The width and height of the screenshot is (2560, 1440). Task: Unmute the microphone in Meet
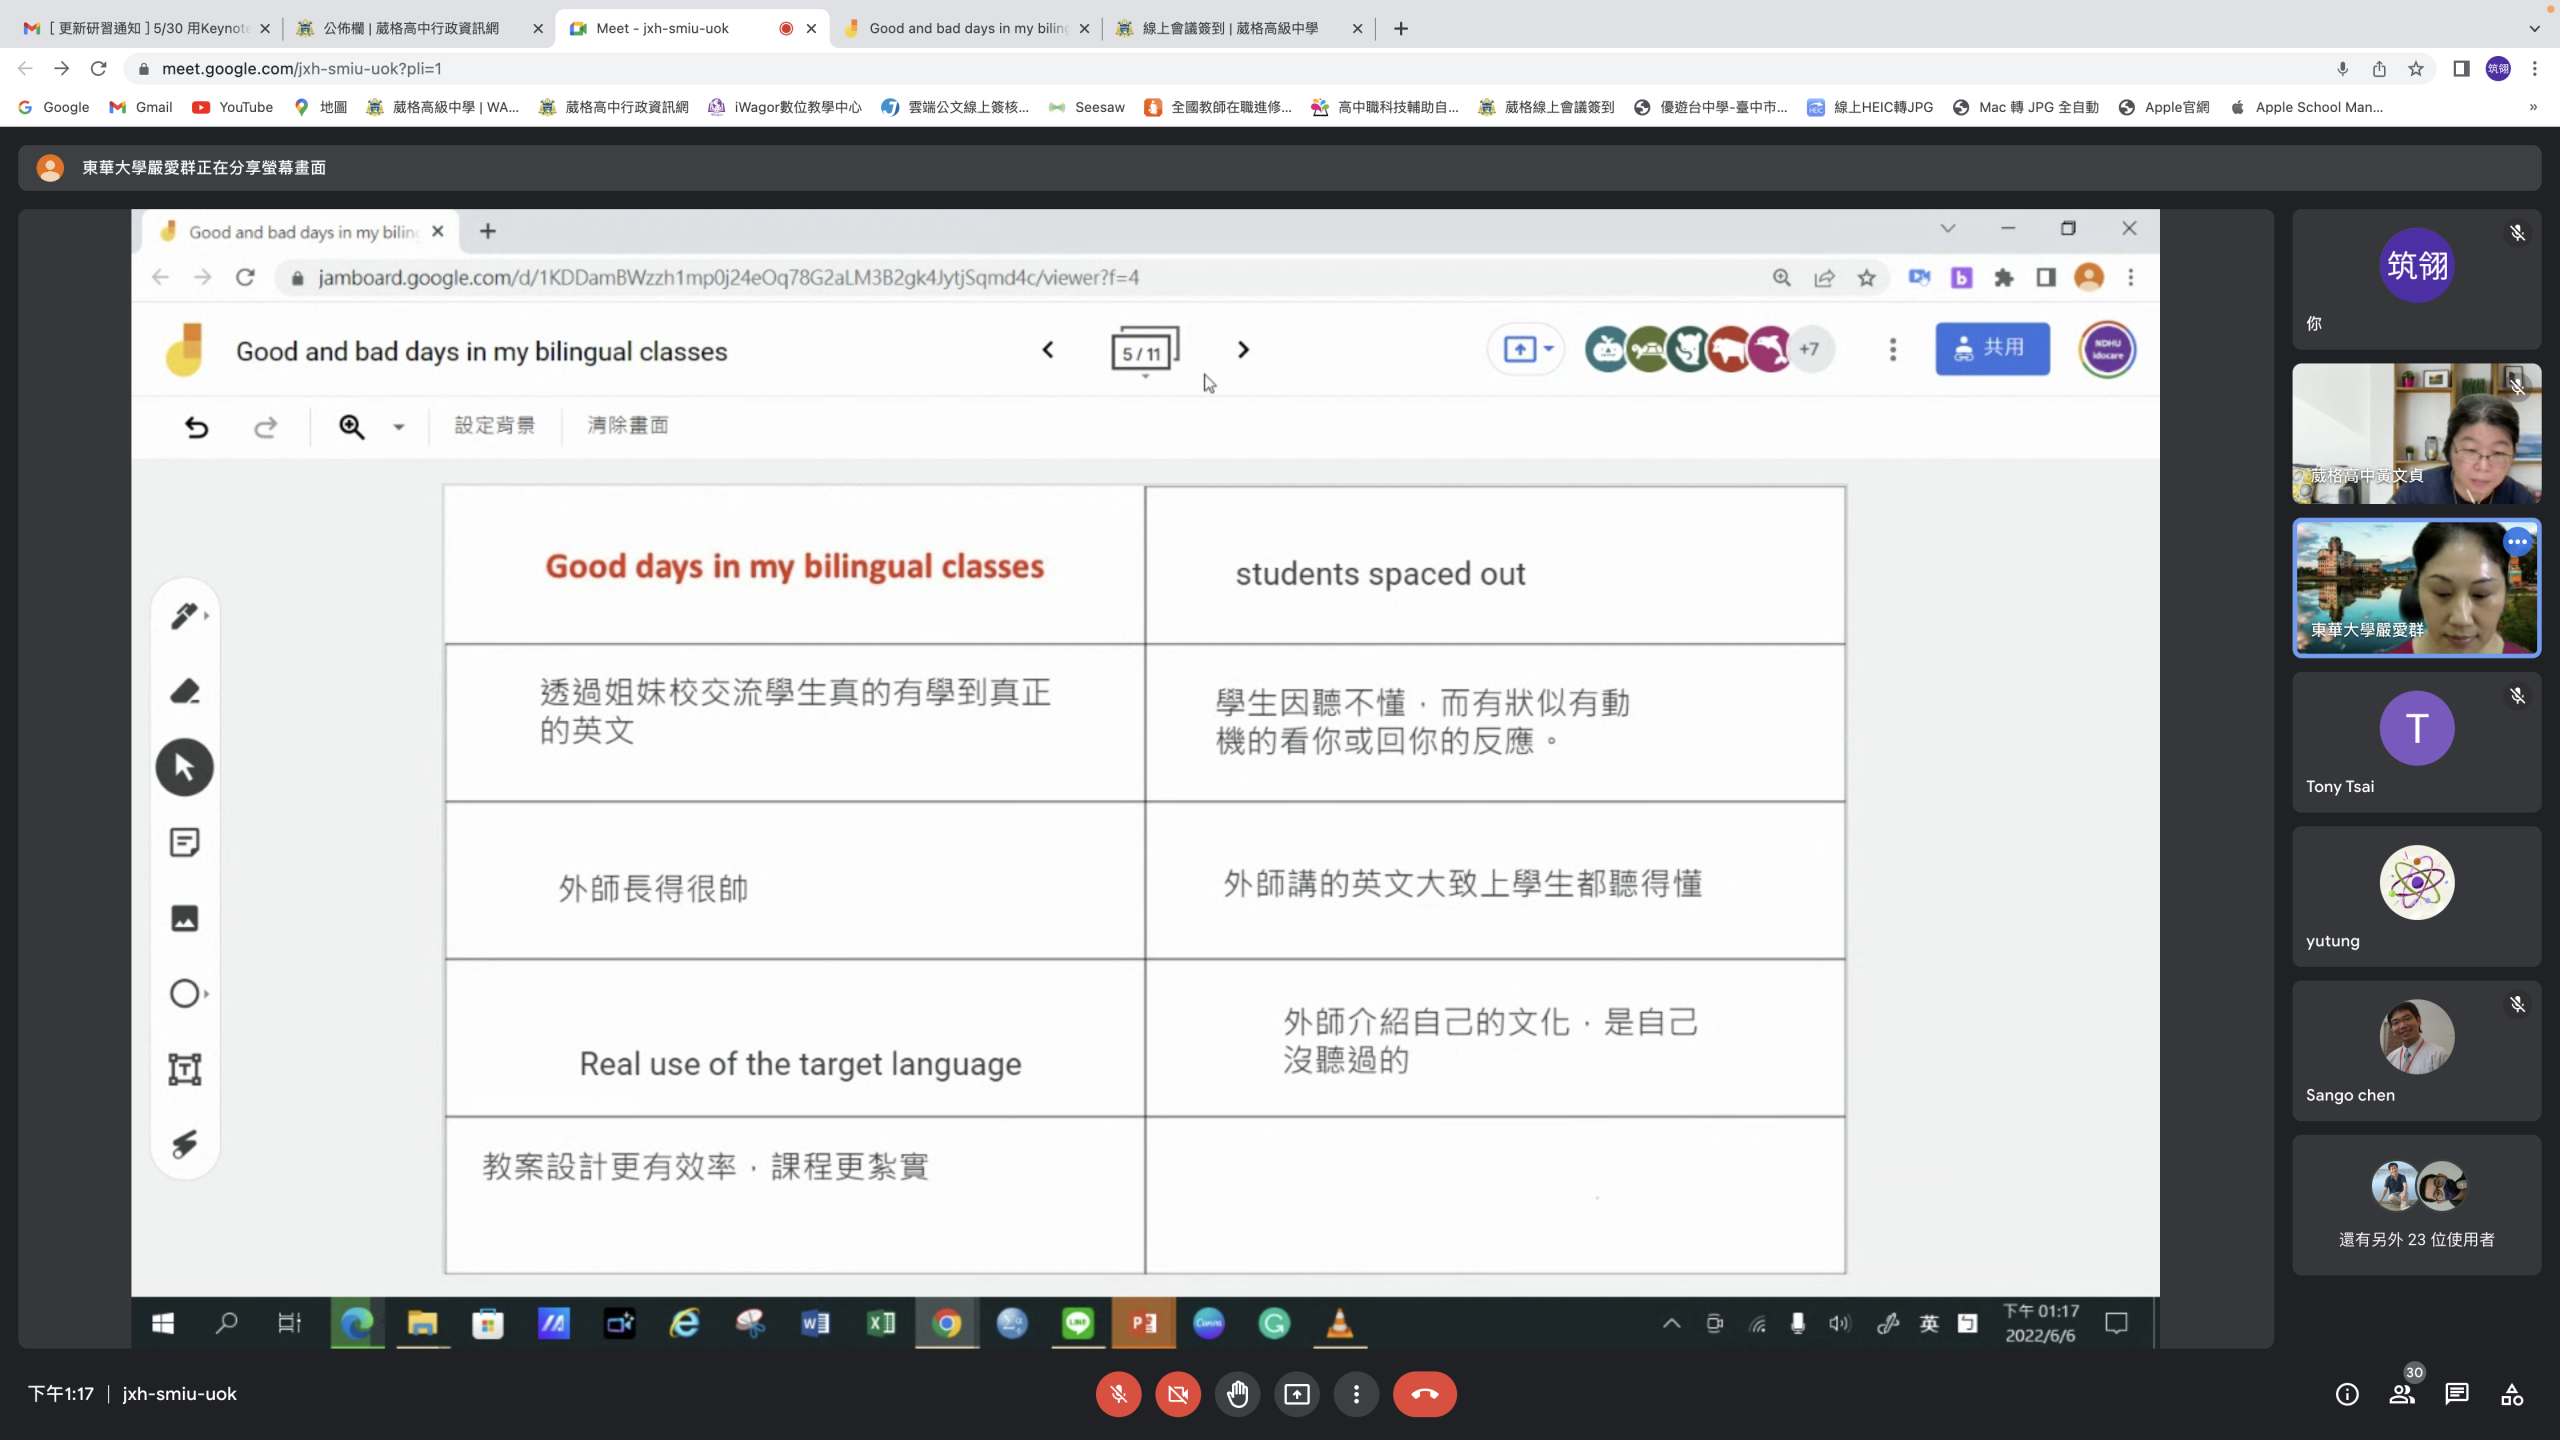[1118, 1394]
